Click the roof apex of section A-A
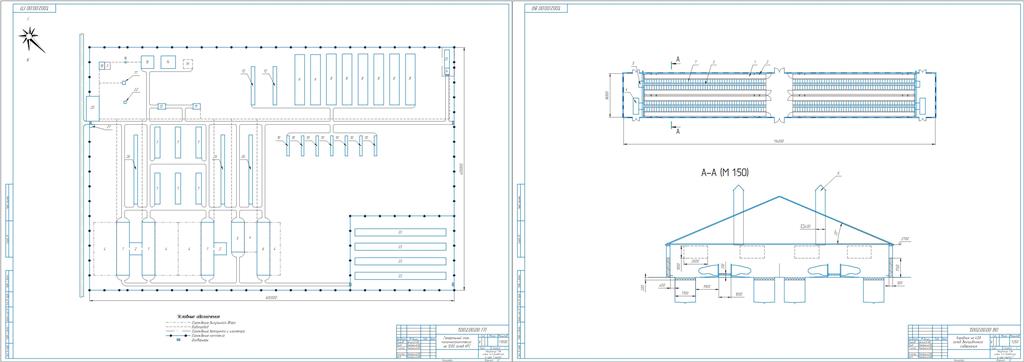 click(778, 197)
